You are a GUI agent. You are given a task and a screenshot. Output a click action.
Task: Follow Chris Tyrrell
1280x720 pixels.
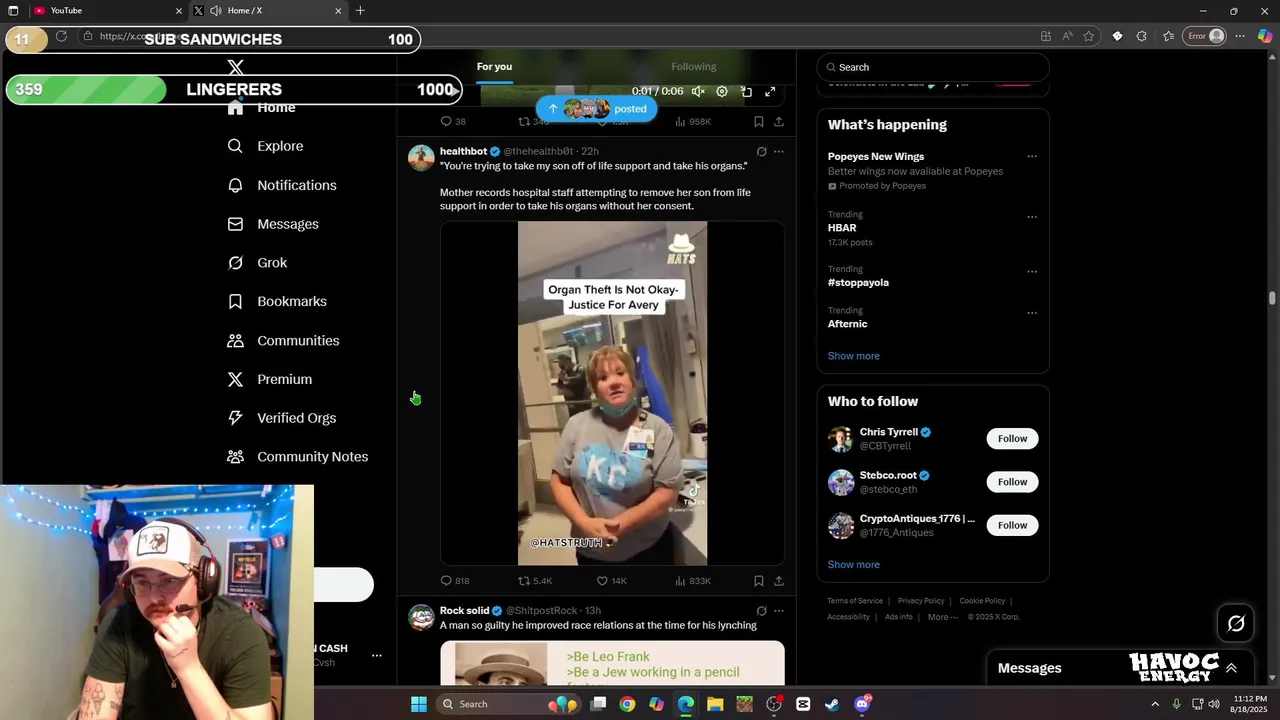tap(1012, 439)
